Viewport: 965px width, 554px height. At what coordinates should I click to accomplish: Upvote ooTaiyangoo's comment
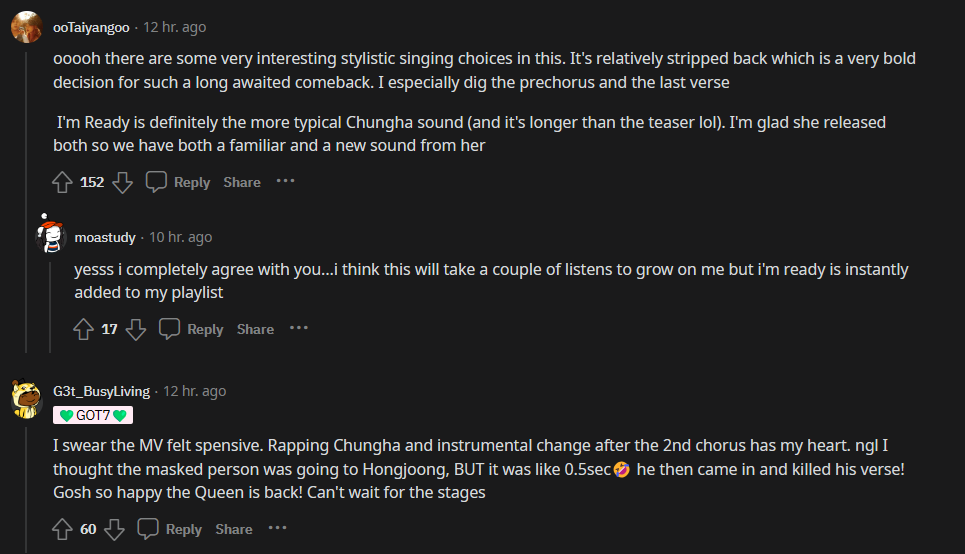(x=62, y=182)
